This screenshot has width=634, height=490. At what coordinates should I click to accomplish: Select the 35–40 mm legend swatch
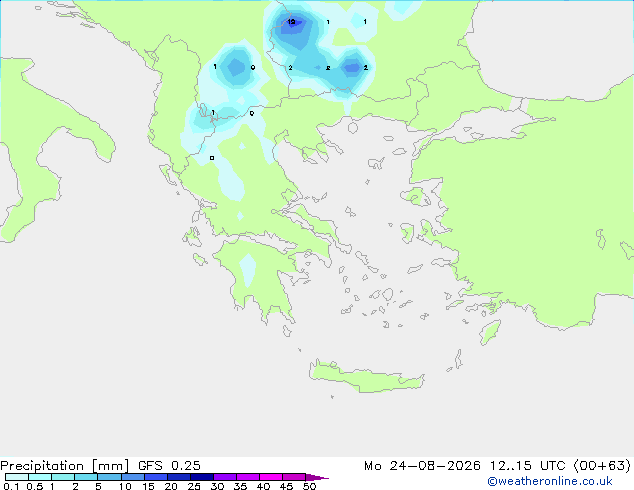[x=248, y=477]
